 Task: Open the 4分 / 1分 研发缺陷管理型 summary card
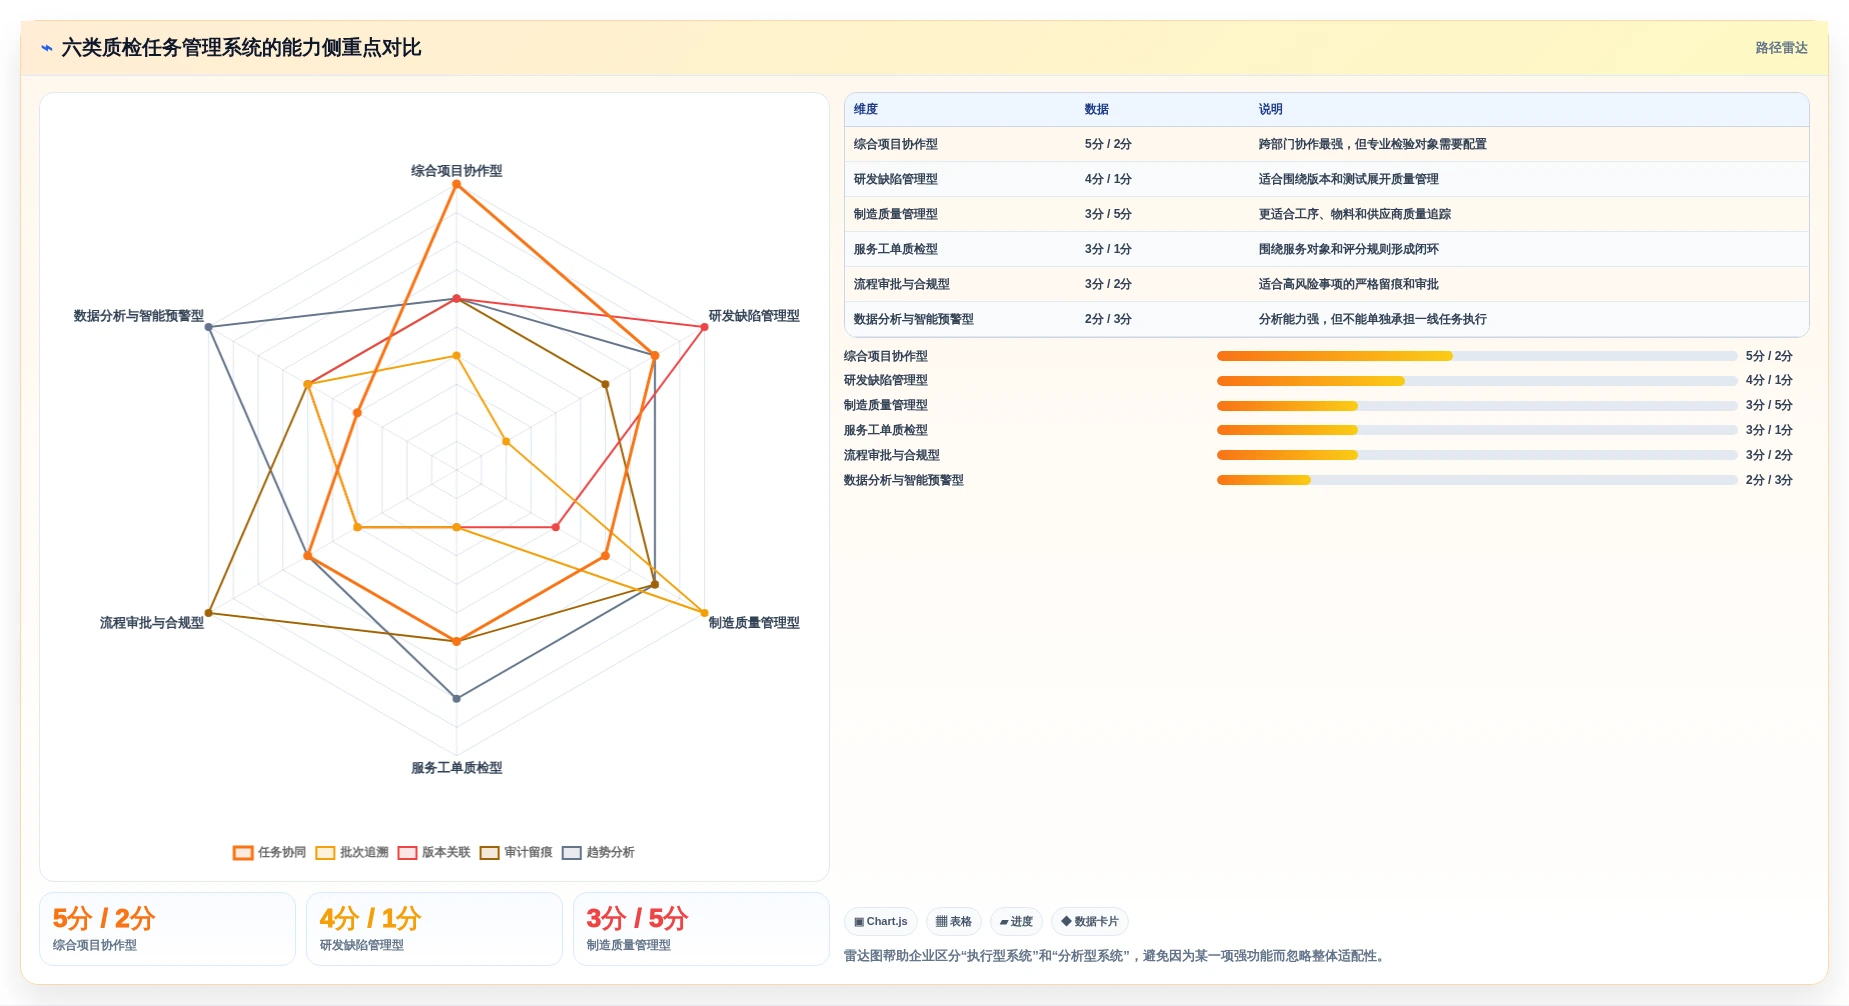434,929
